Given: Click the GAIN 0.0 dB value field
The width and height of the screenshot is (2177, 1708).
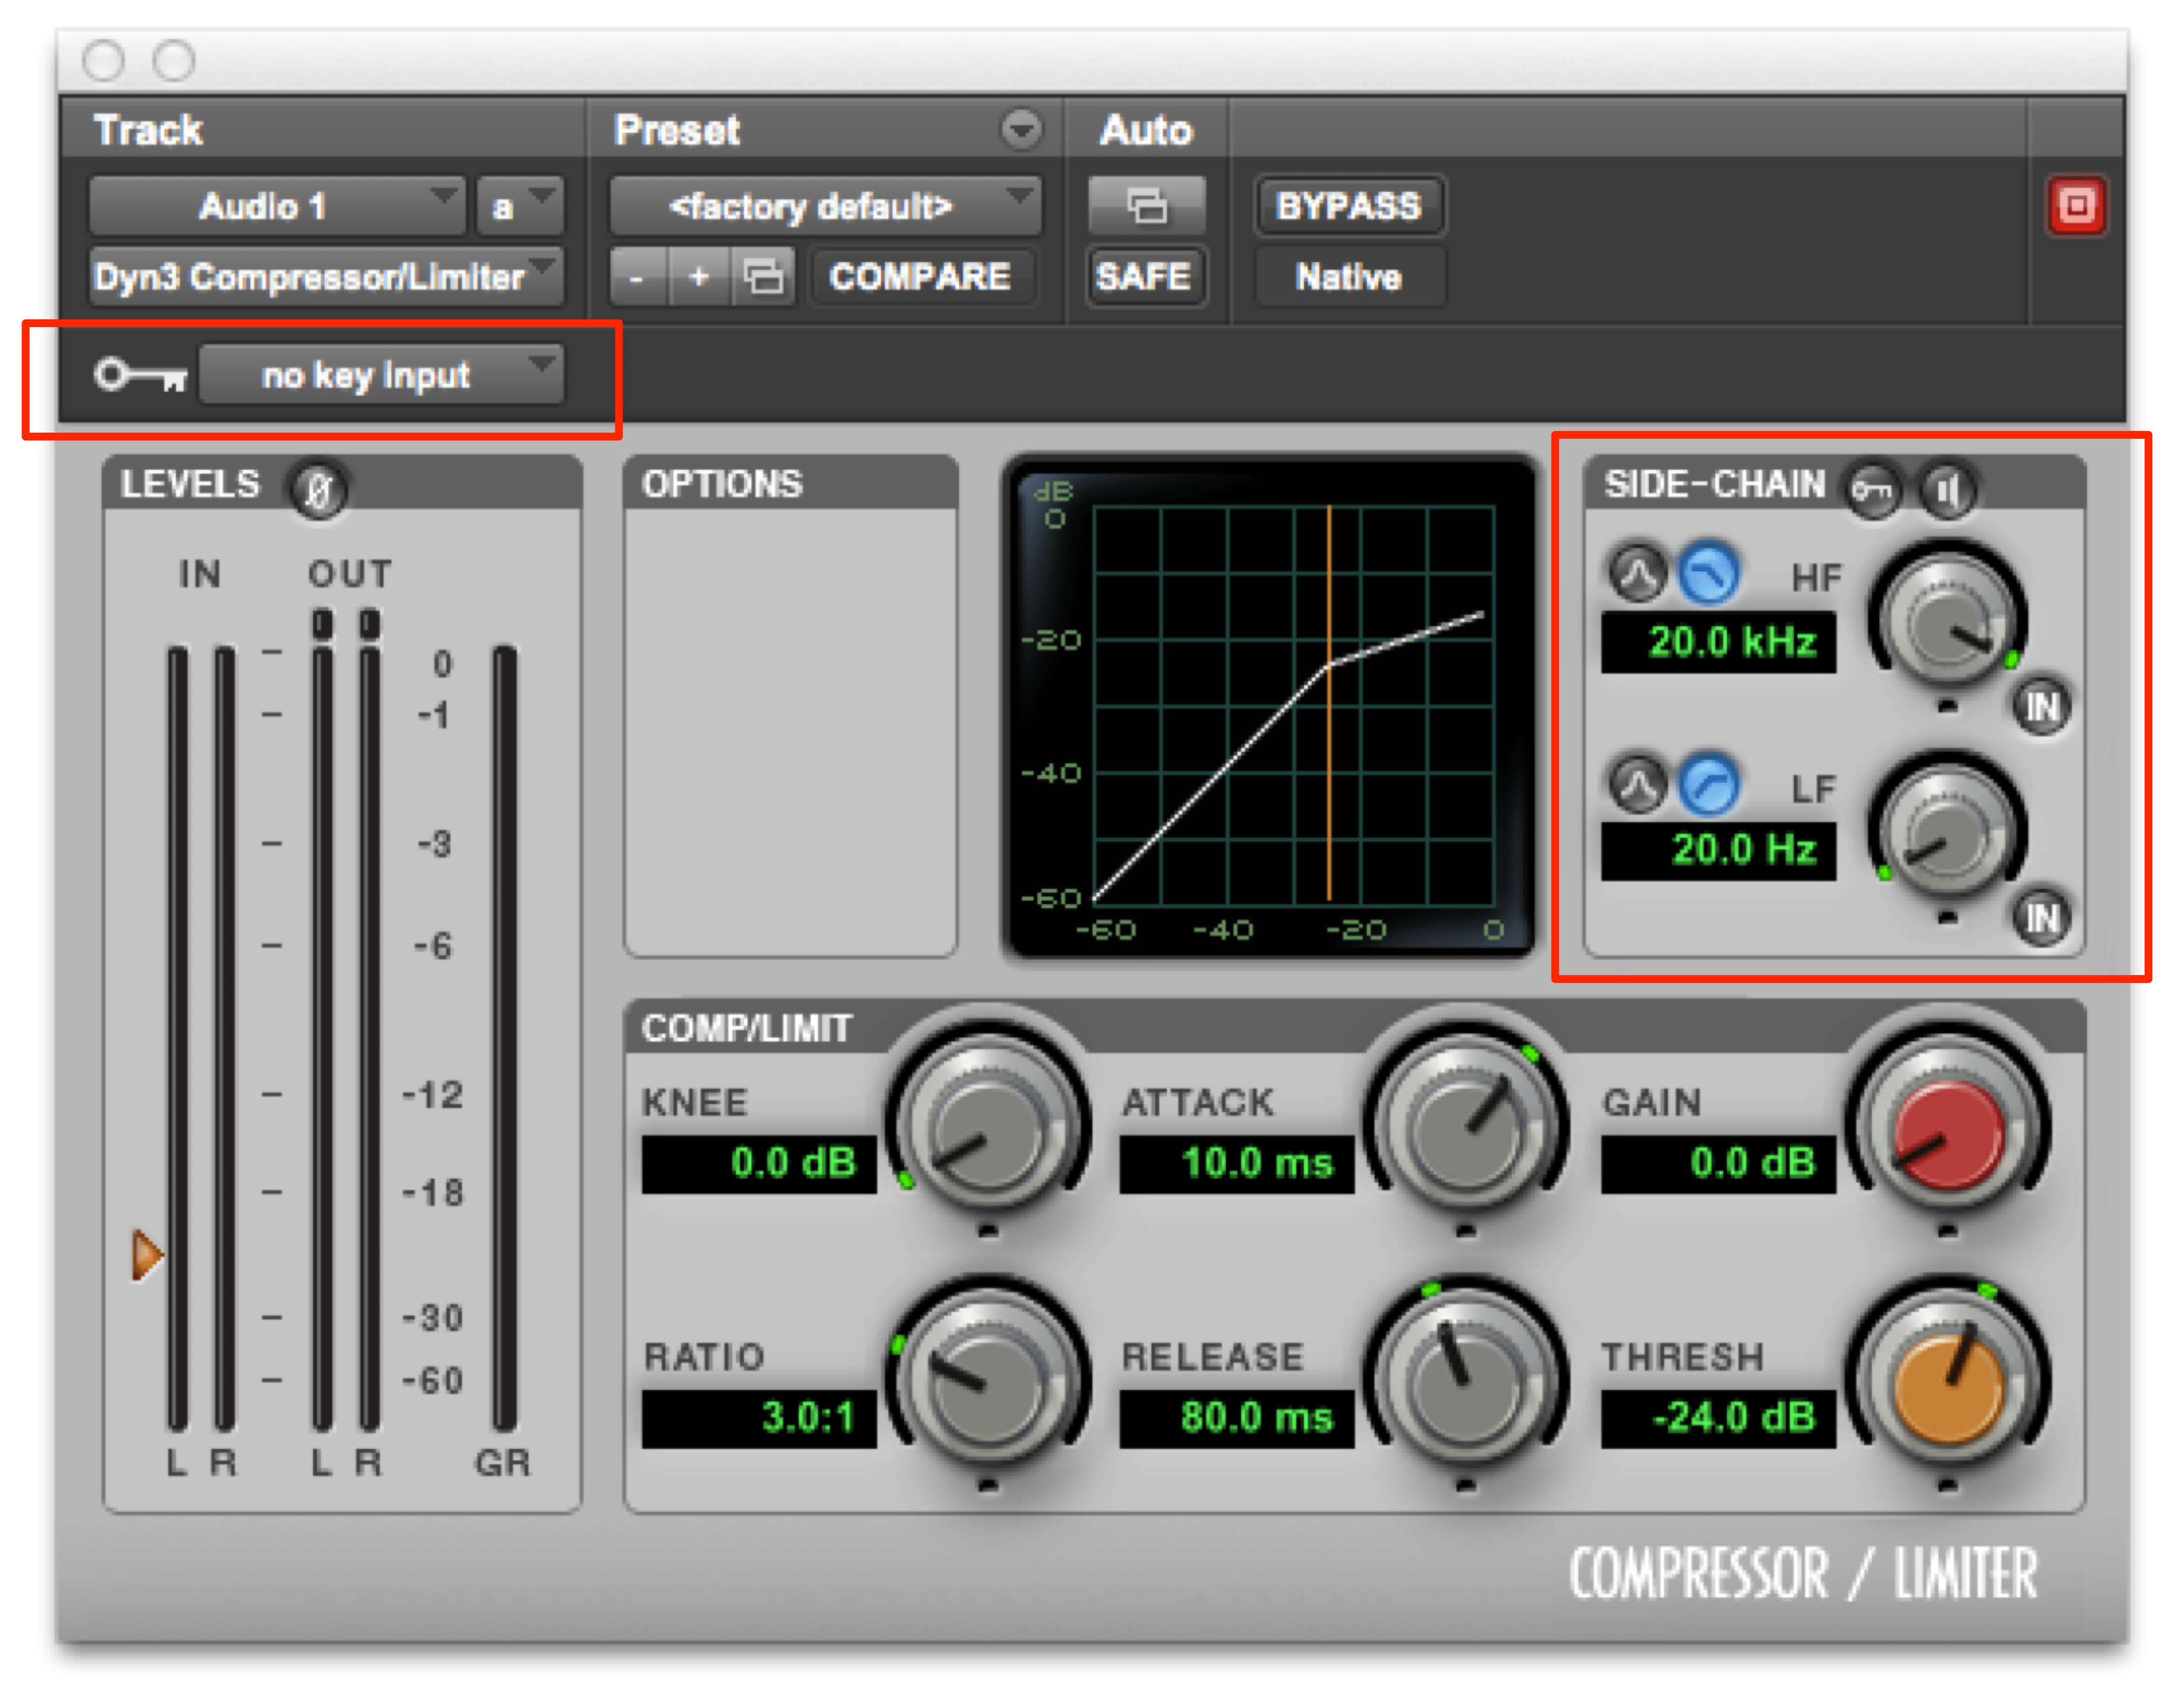Looking at the screenshot, I should pyautogui.click(x=1718, y=1164).
